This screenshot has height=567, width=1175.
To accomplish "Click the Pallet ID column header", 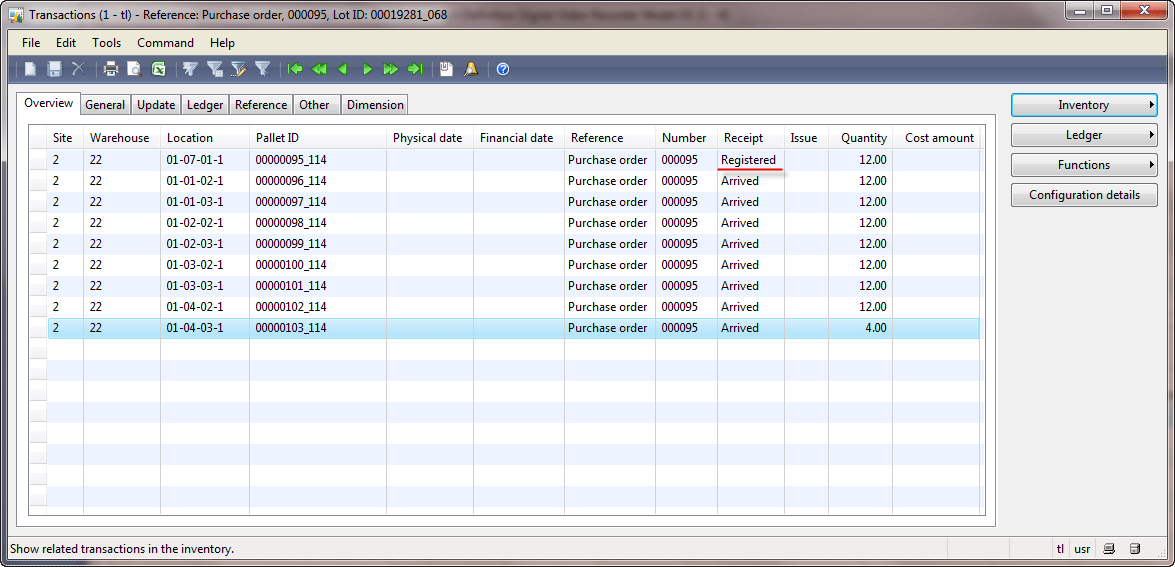I will [318, 138].
